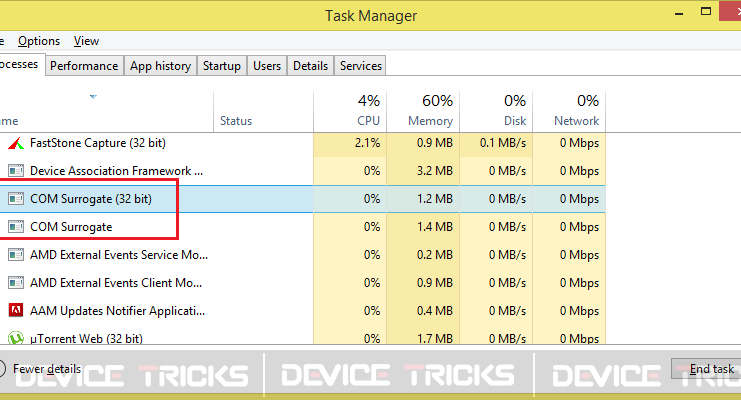Viewport: 741px width, 400px height.
Task: Select AAM Updates Notifier Applicati... row
Action: coord(302,311)
